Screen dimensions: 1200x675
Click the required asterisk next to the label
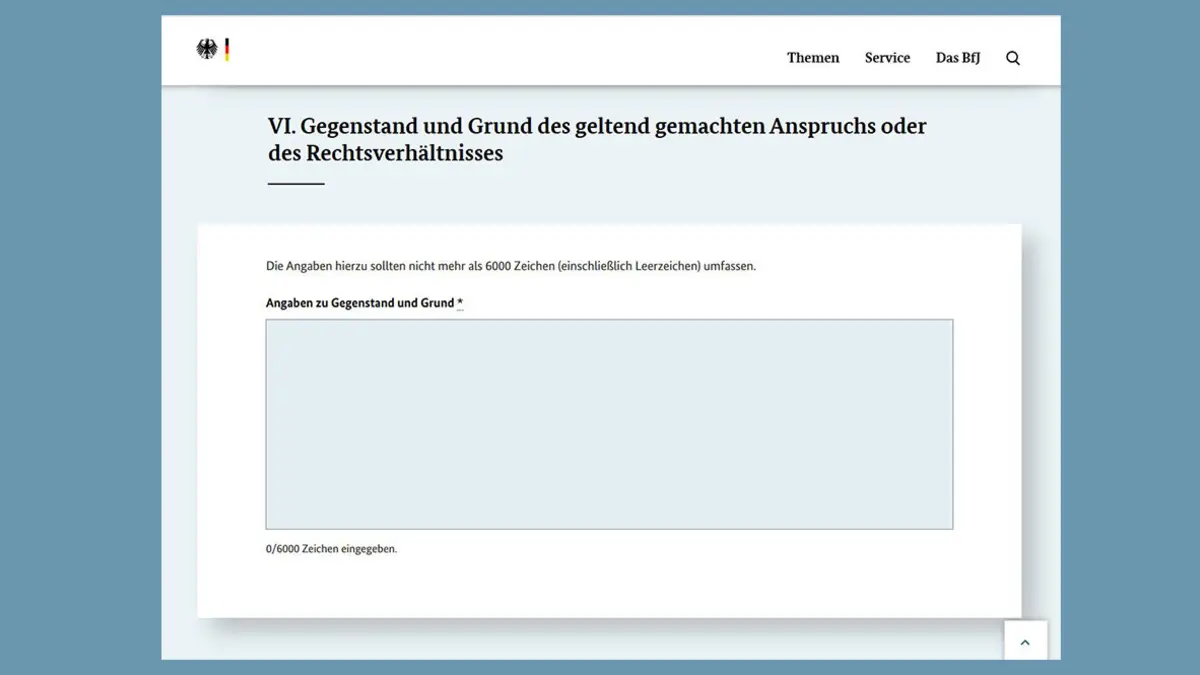coord(460,303)
